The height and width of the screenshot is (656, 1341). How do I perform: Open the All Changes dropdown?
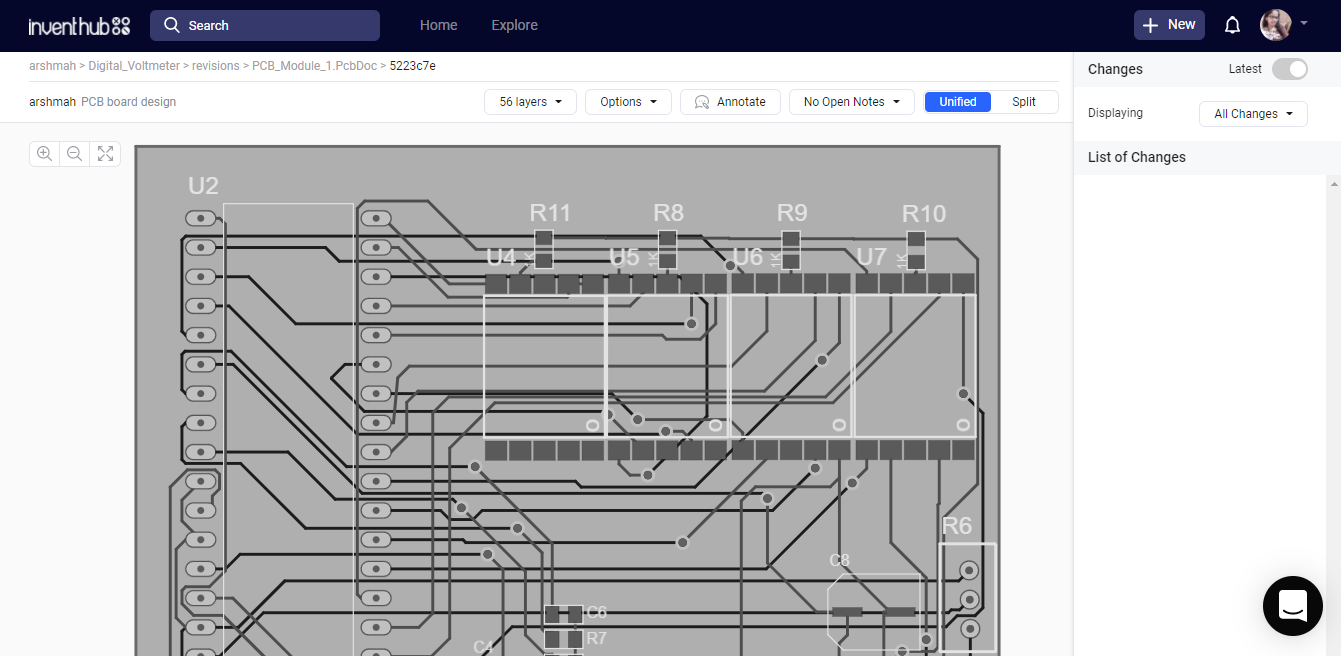click(1253, 114)
